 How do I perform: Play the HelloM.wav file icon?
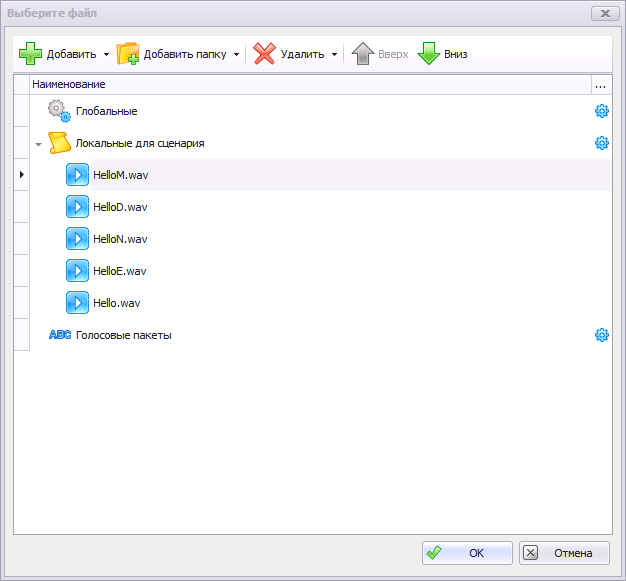[77, 174]
